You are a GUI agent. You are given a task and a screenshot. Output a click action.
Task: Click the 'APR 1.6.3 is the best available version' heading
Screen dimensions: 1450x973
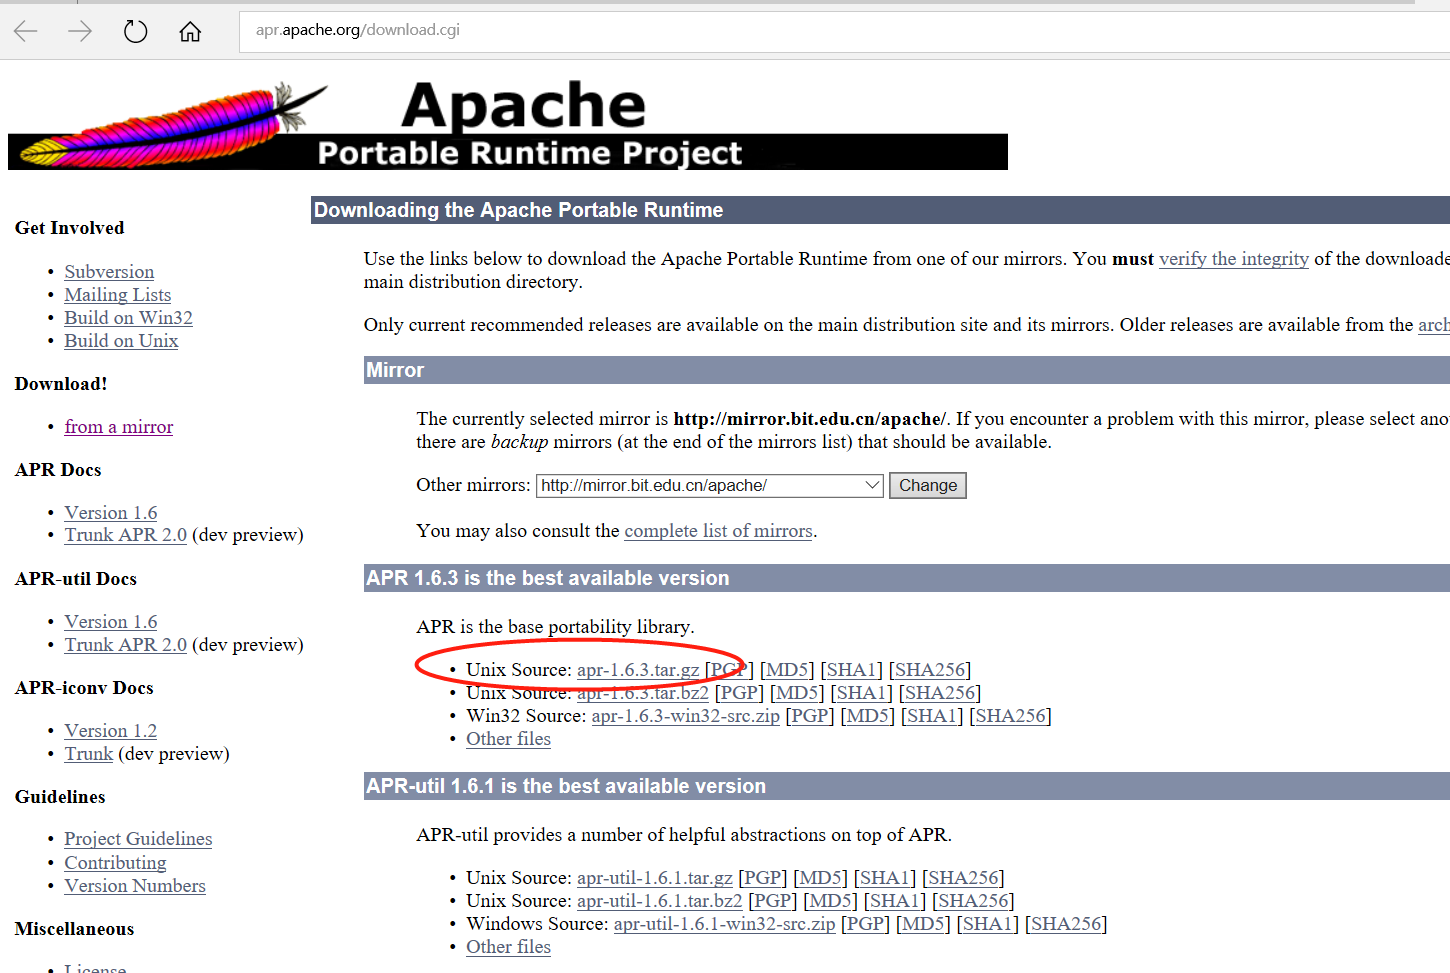coord(548,578)
